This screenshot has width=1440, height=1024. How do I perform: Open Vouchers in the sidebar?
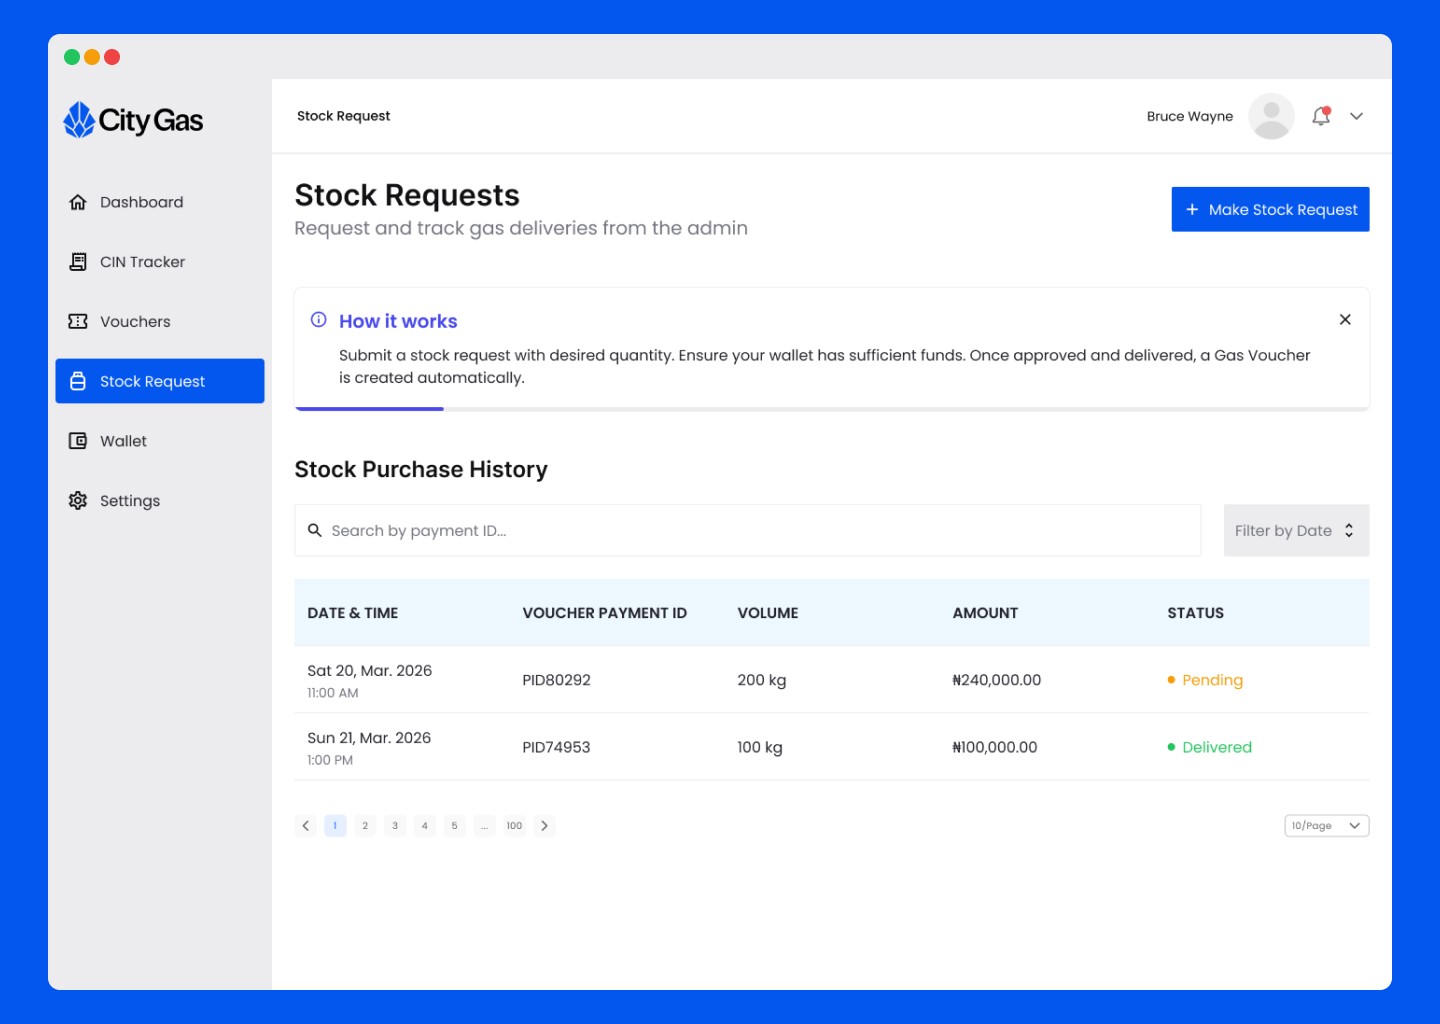point(160,321)
